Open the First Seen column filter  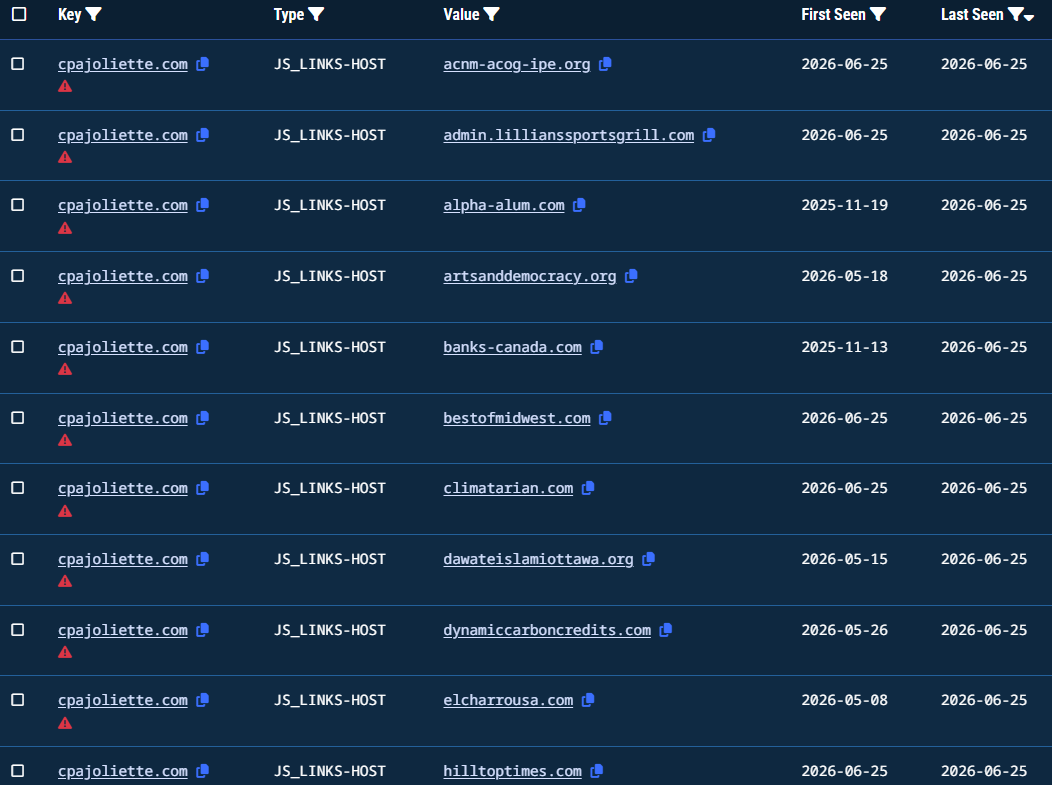click(878, 14)
